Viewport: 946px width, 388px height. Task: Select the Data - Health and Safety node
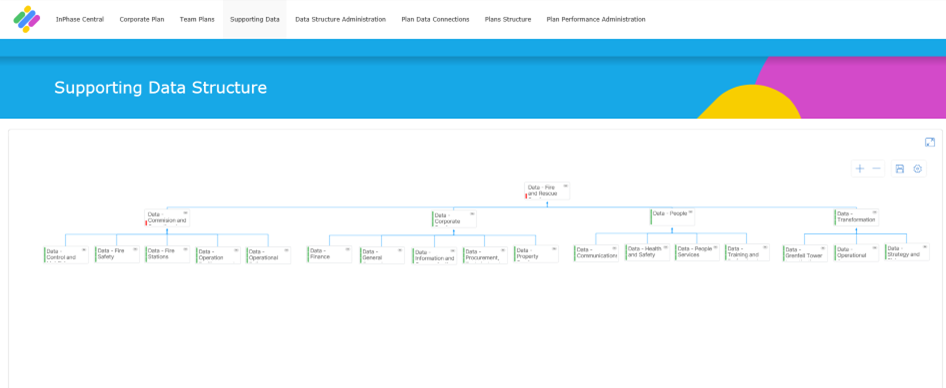[x=647, y=252]
